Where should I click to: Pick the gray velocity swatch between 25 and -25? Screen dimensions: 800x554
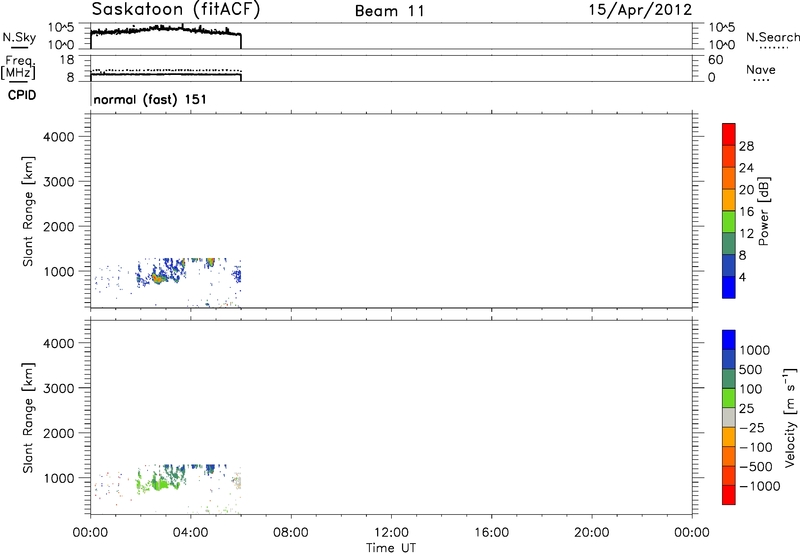tap(729, 418)
